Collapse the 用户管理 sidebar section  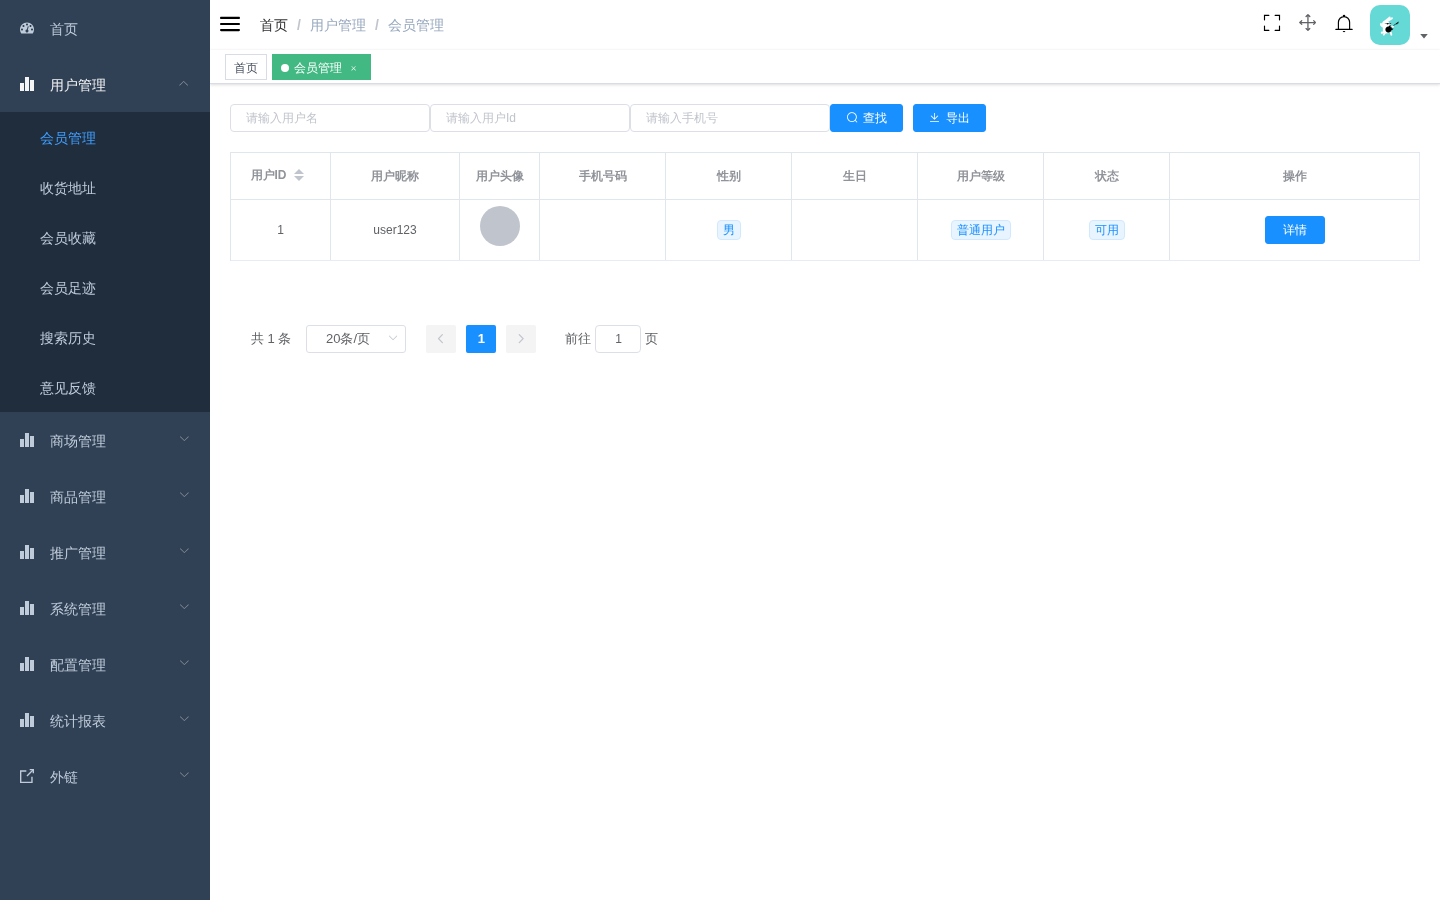coord(105,84)
